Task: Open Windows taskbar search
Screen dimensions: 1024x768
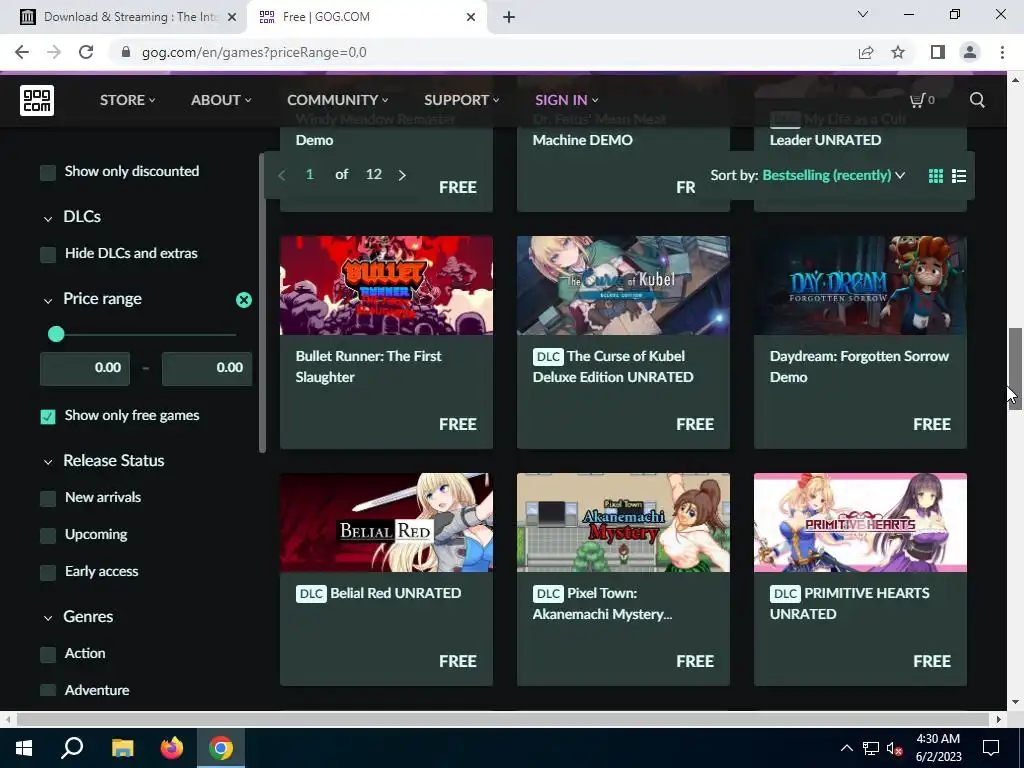Action: click(72, 748)
